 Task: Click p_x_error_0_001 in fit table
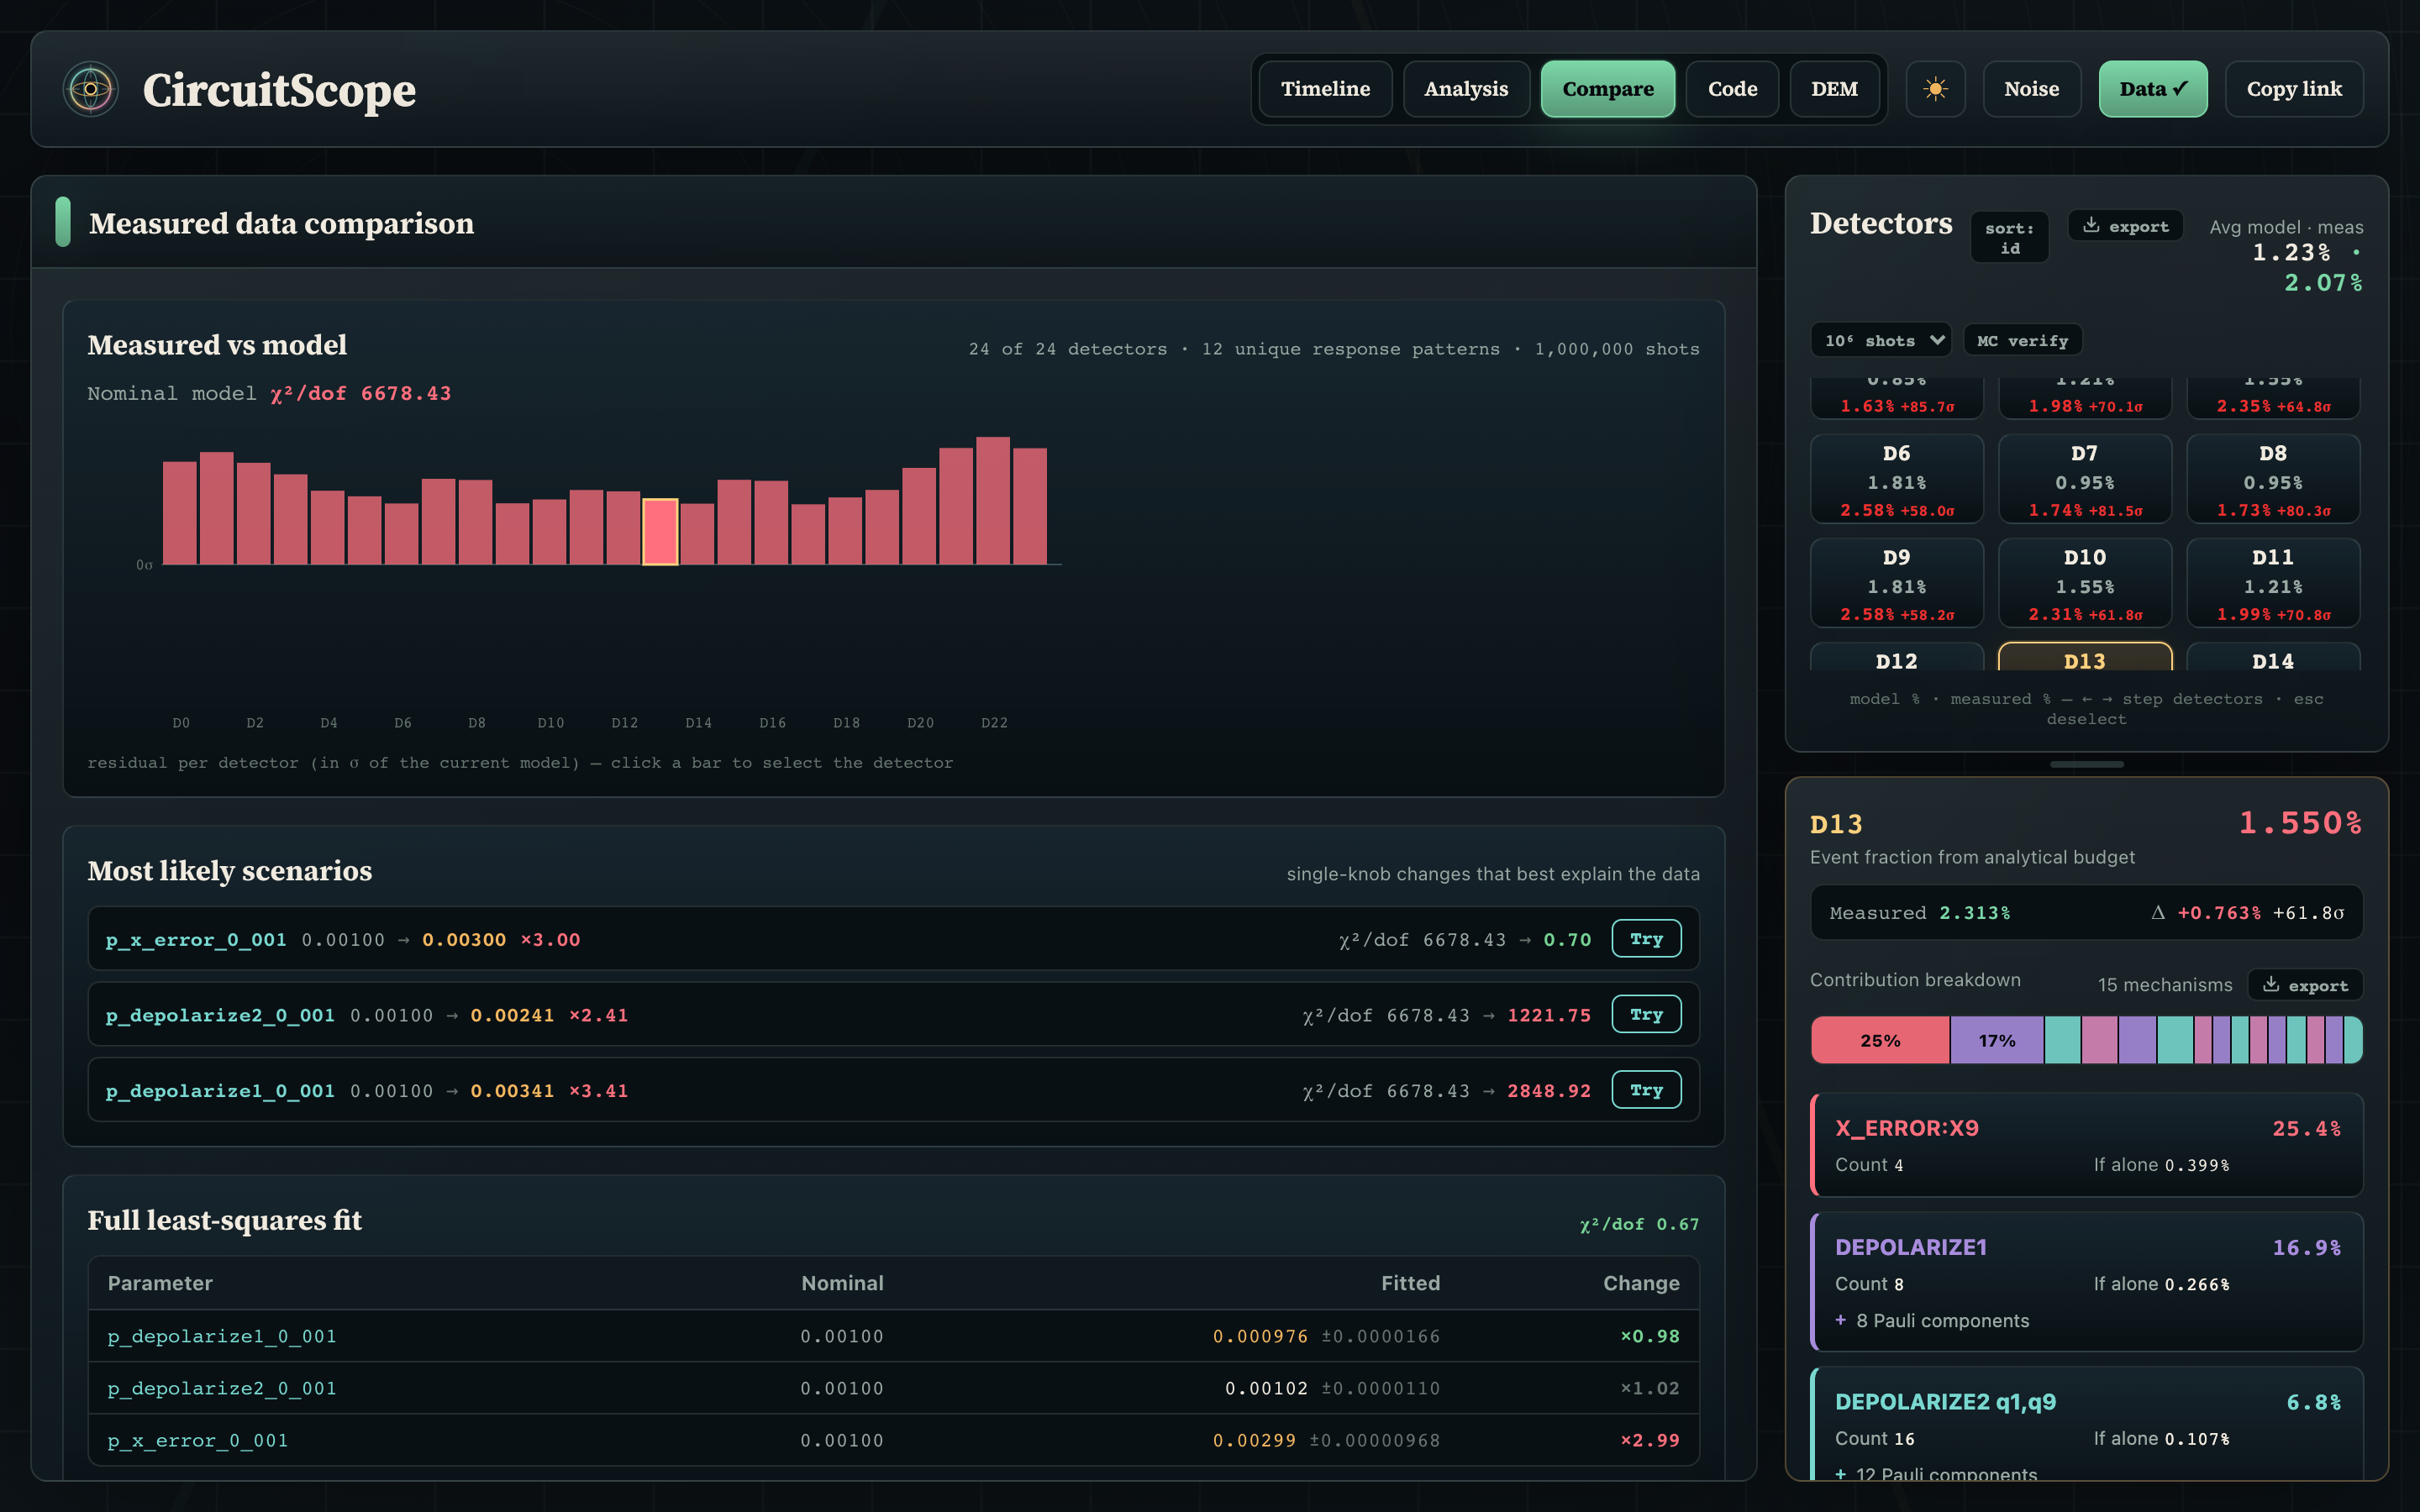coord(198,1440)
